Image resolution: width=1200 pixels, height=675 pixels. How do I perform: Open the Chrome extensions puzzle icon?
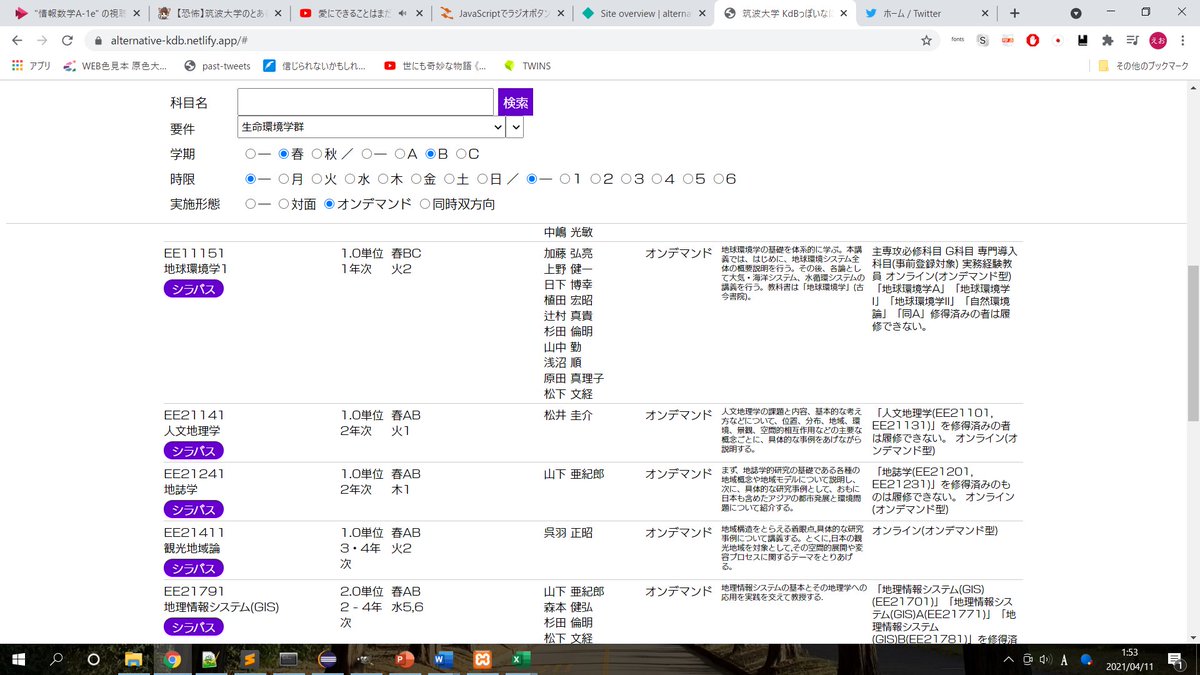click(1107, 40)
